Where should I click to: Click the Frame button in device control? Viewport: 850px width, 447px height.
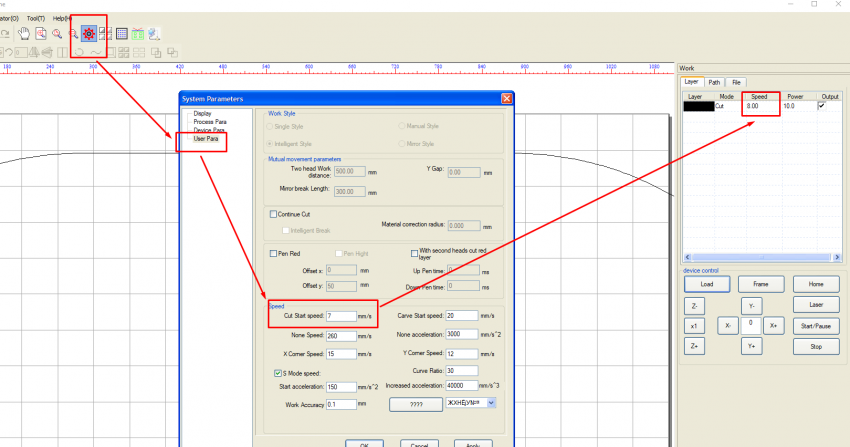click(x=760, y=284)
